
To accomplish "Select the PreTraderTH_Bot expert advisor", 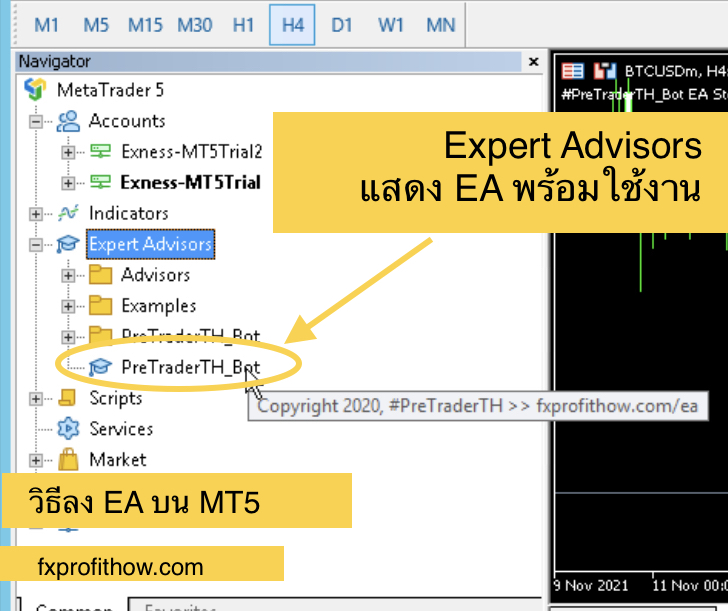I will (x=190, y=367).
